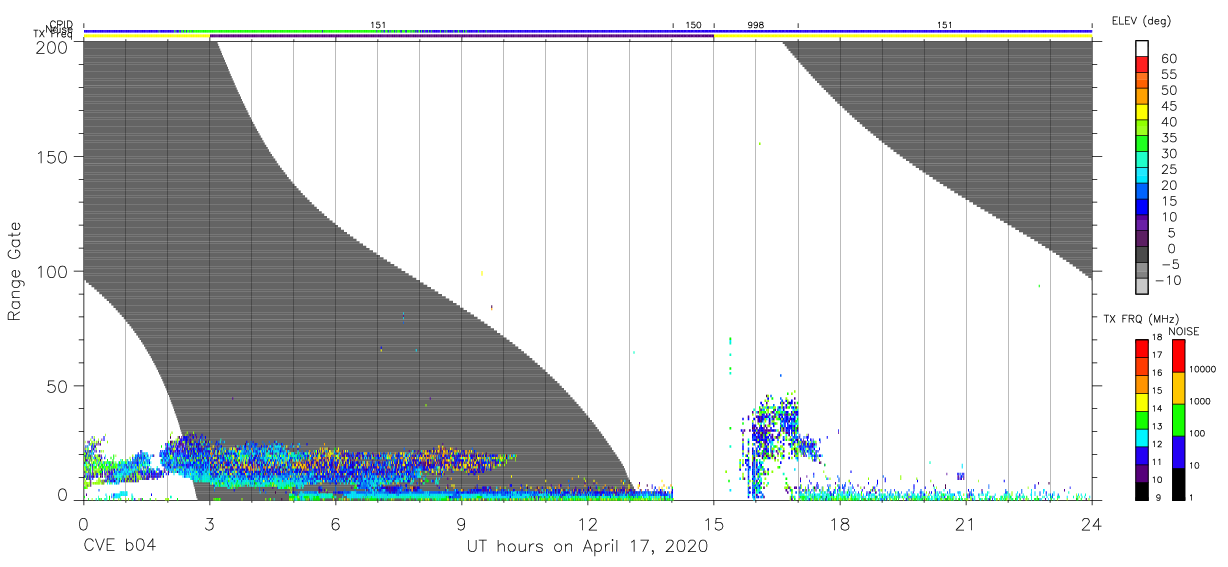The width and height of the screenshot is (1228, 567).
Task: Click hour 15 on the UT axis
Action: click(x=713, y=524)
